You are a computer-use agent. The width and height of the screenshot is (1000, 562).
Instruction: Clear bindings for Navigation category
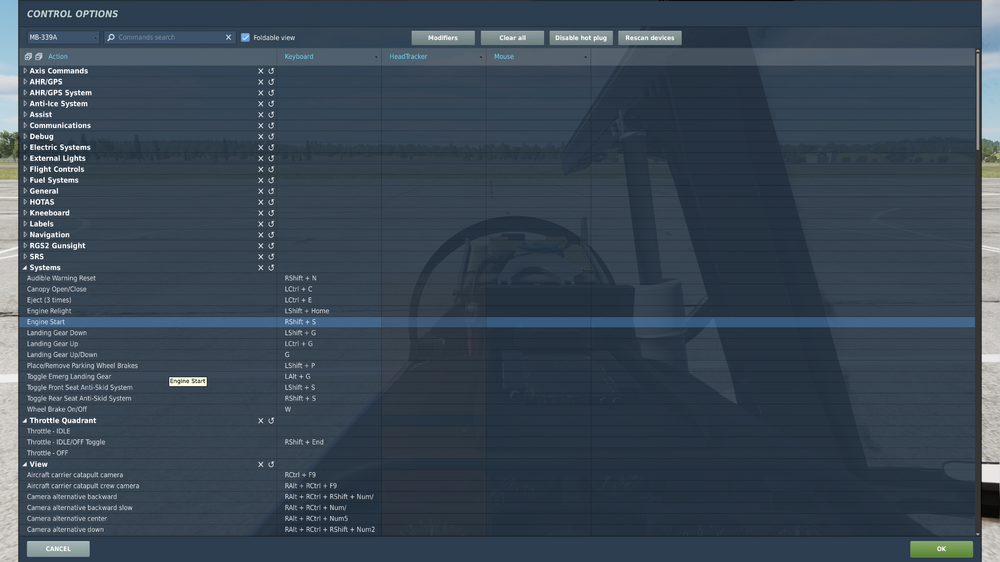click(x=260, y=235)
